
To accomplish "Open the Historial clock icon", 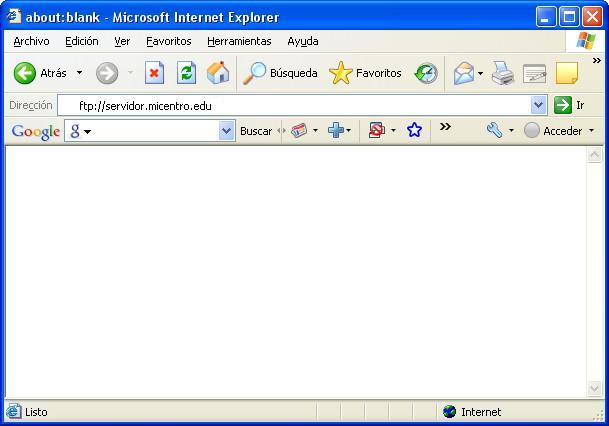I will (426, 73).
